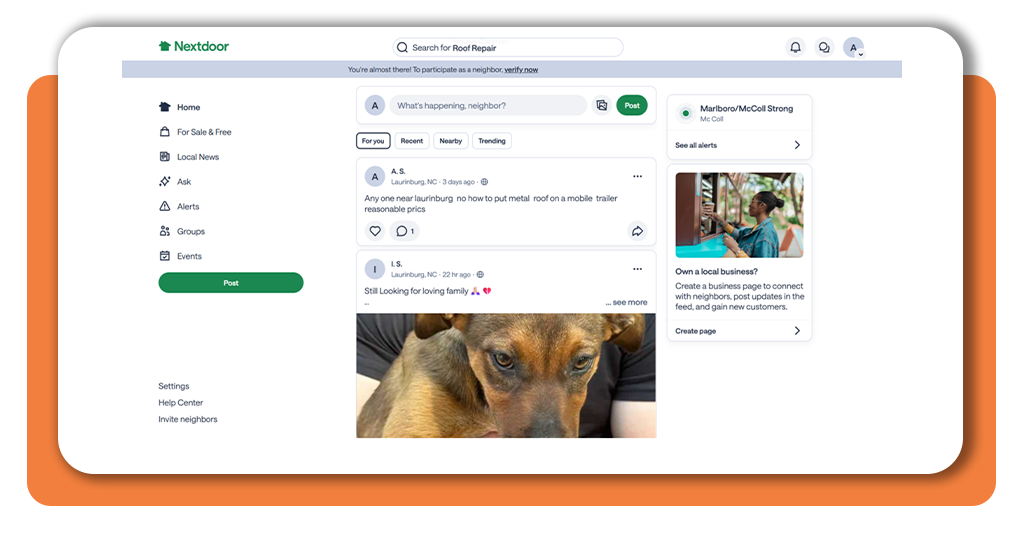Screen dimensions: 1024x536
Task: Click A. S. post author avatar
Action: pos(375,177)
